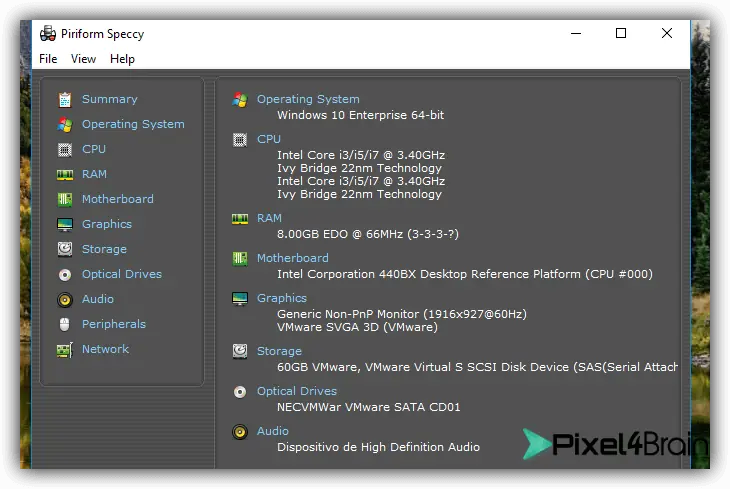
Task: Click the Summary clipboard icon in sidebar
Action: [x=65, y=100]
